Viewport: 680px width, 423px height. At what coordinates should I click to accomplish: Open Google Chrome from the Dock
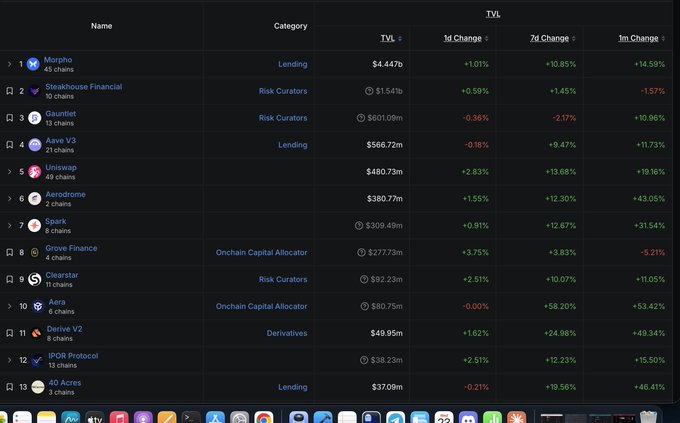point(264,417)
